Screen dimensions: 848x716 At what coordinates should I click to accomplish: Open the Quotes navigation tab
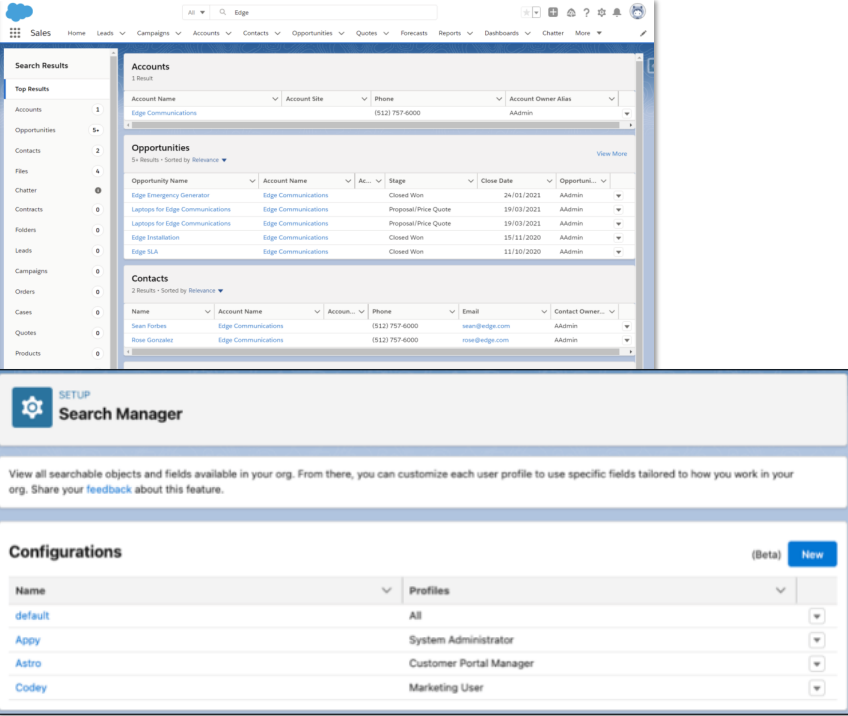click(x=366, y=33)
